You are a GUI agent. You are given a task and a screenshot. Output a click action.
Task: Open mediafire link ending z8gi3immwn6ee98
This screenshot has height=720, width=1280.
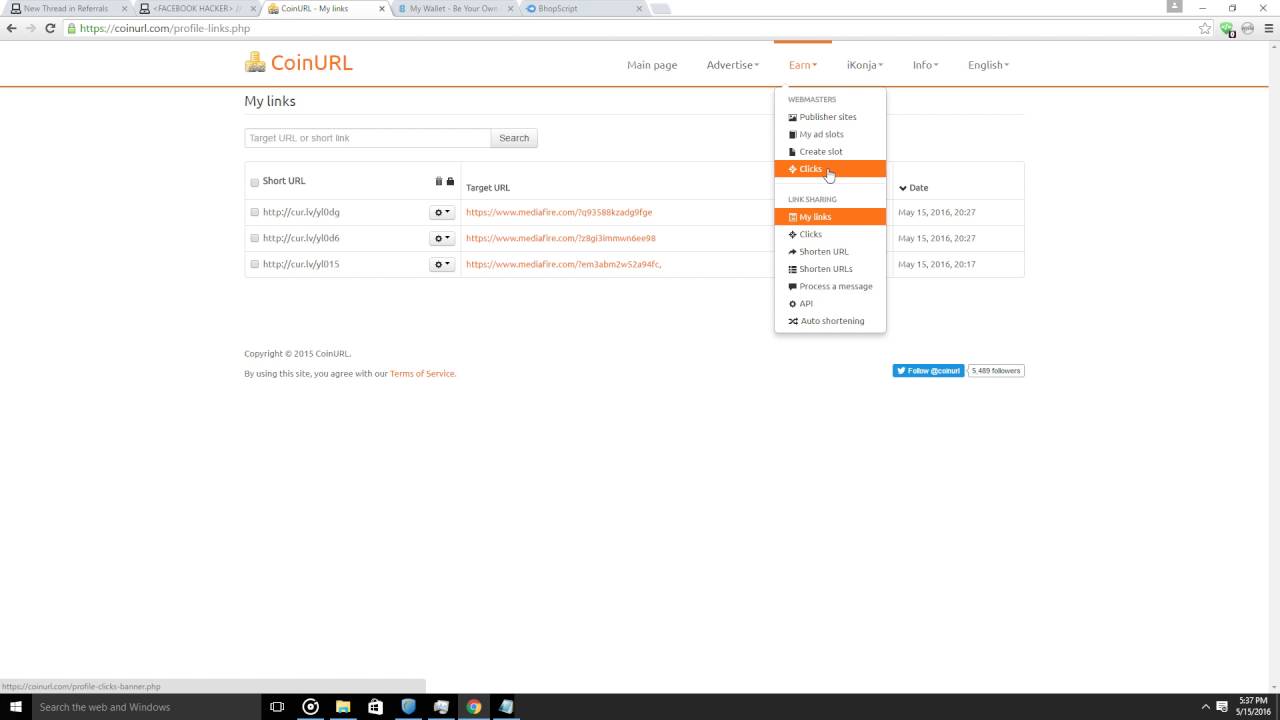pos(561,238)
